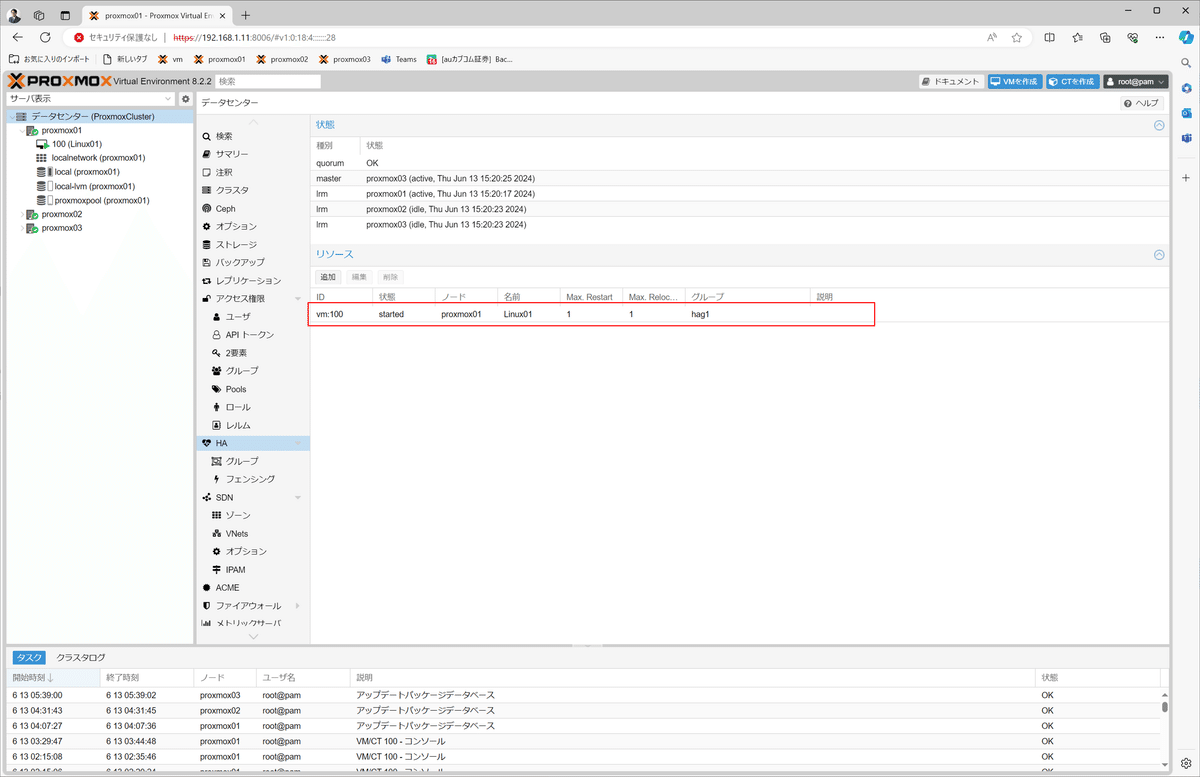Click the オプション gear icon under SDN
This screenshot has height=777, width=1200.
[217, 551]
